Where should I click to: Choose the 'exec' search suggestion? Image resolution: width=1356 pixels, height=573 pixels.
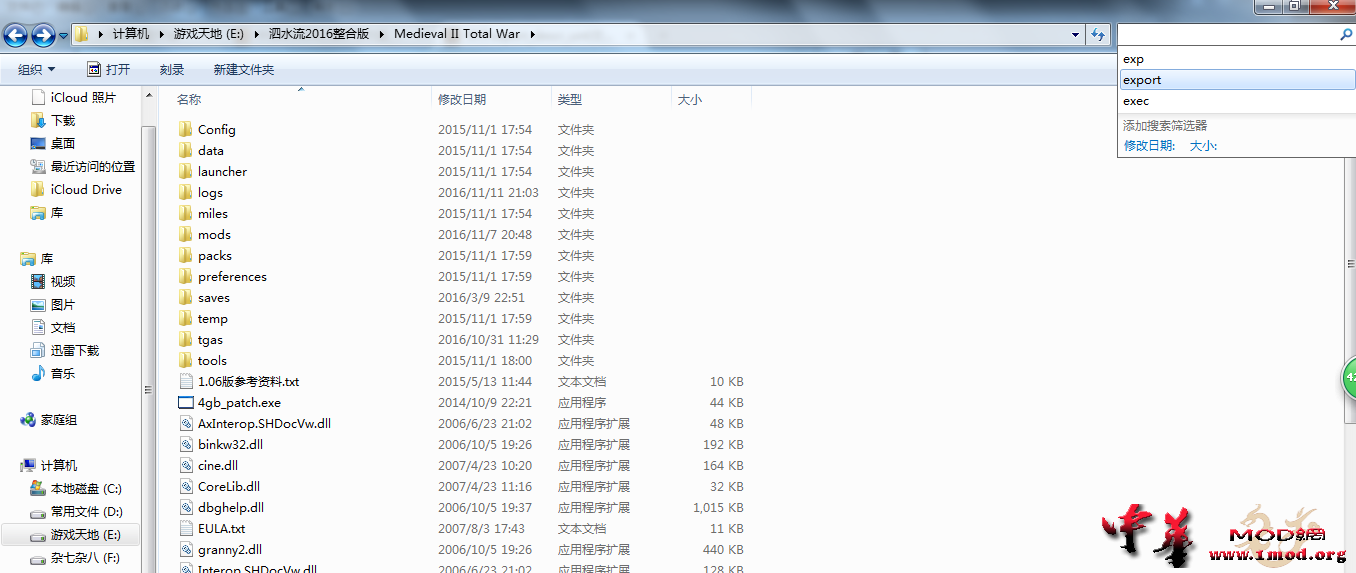[1136, 101]
